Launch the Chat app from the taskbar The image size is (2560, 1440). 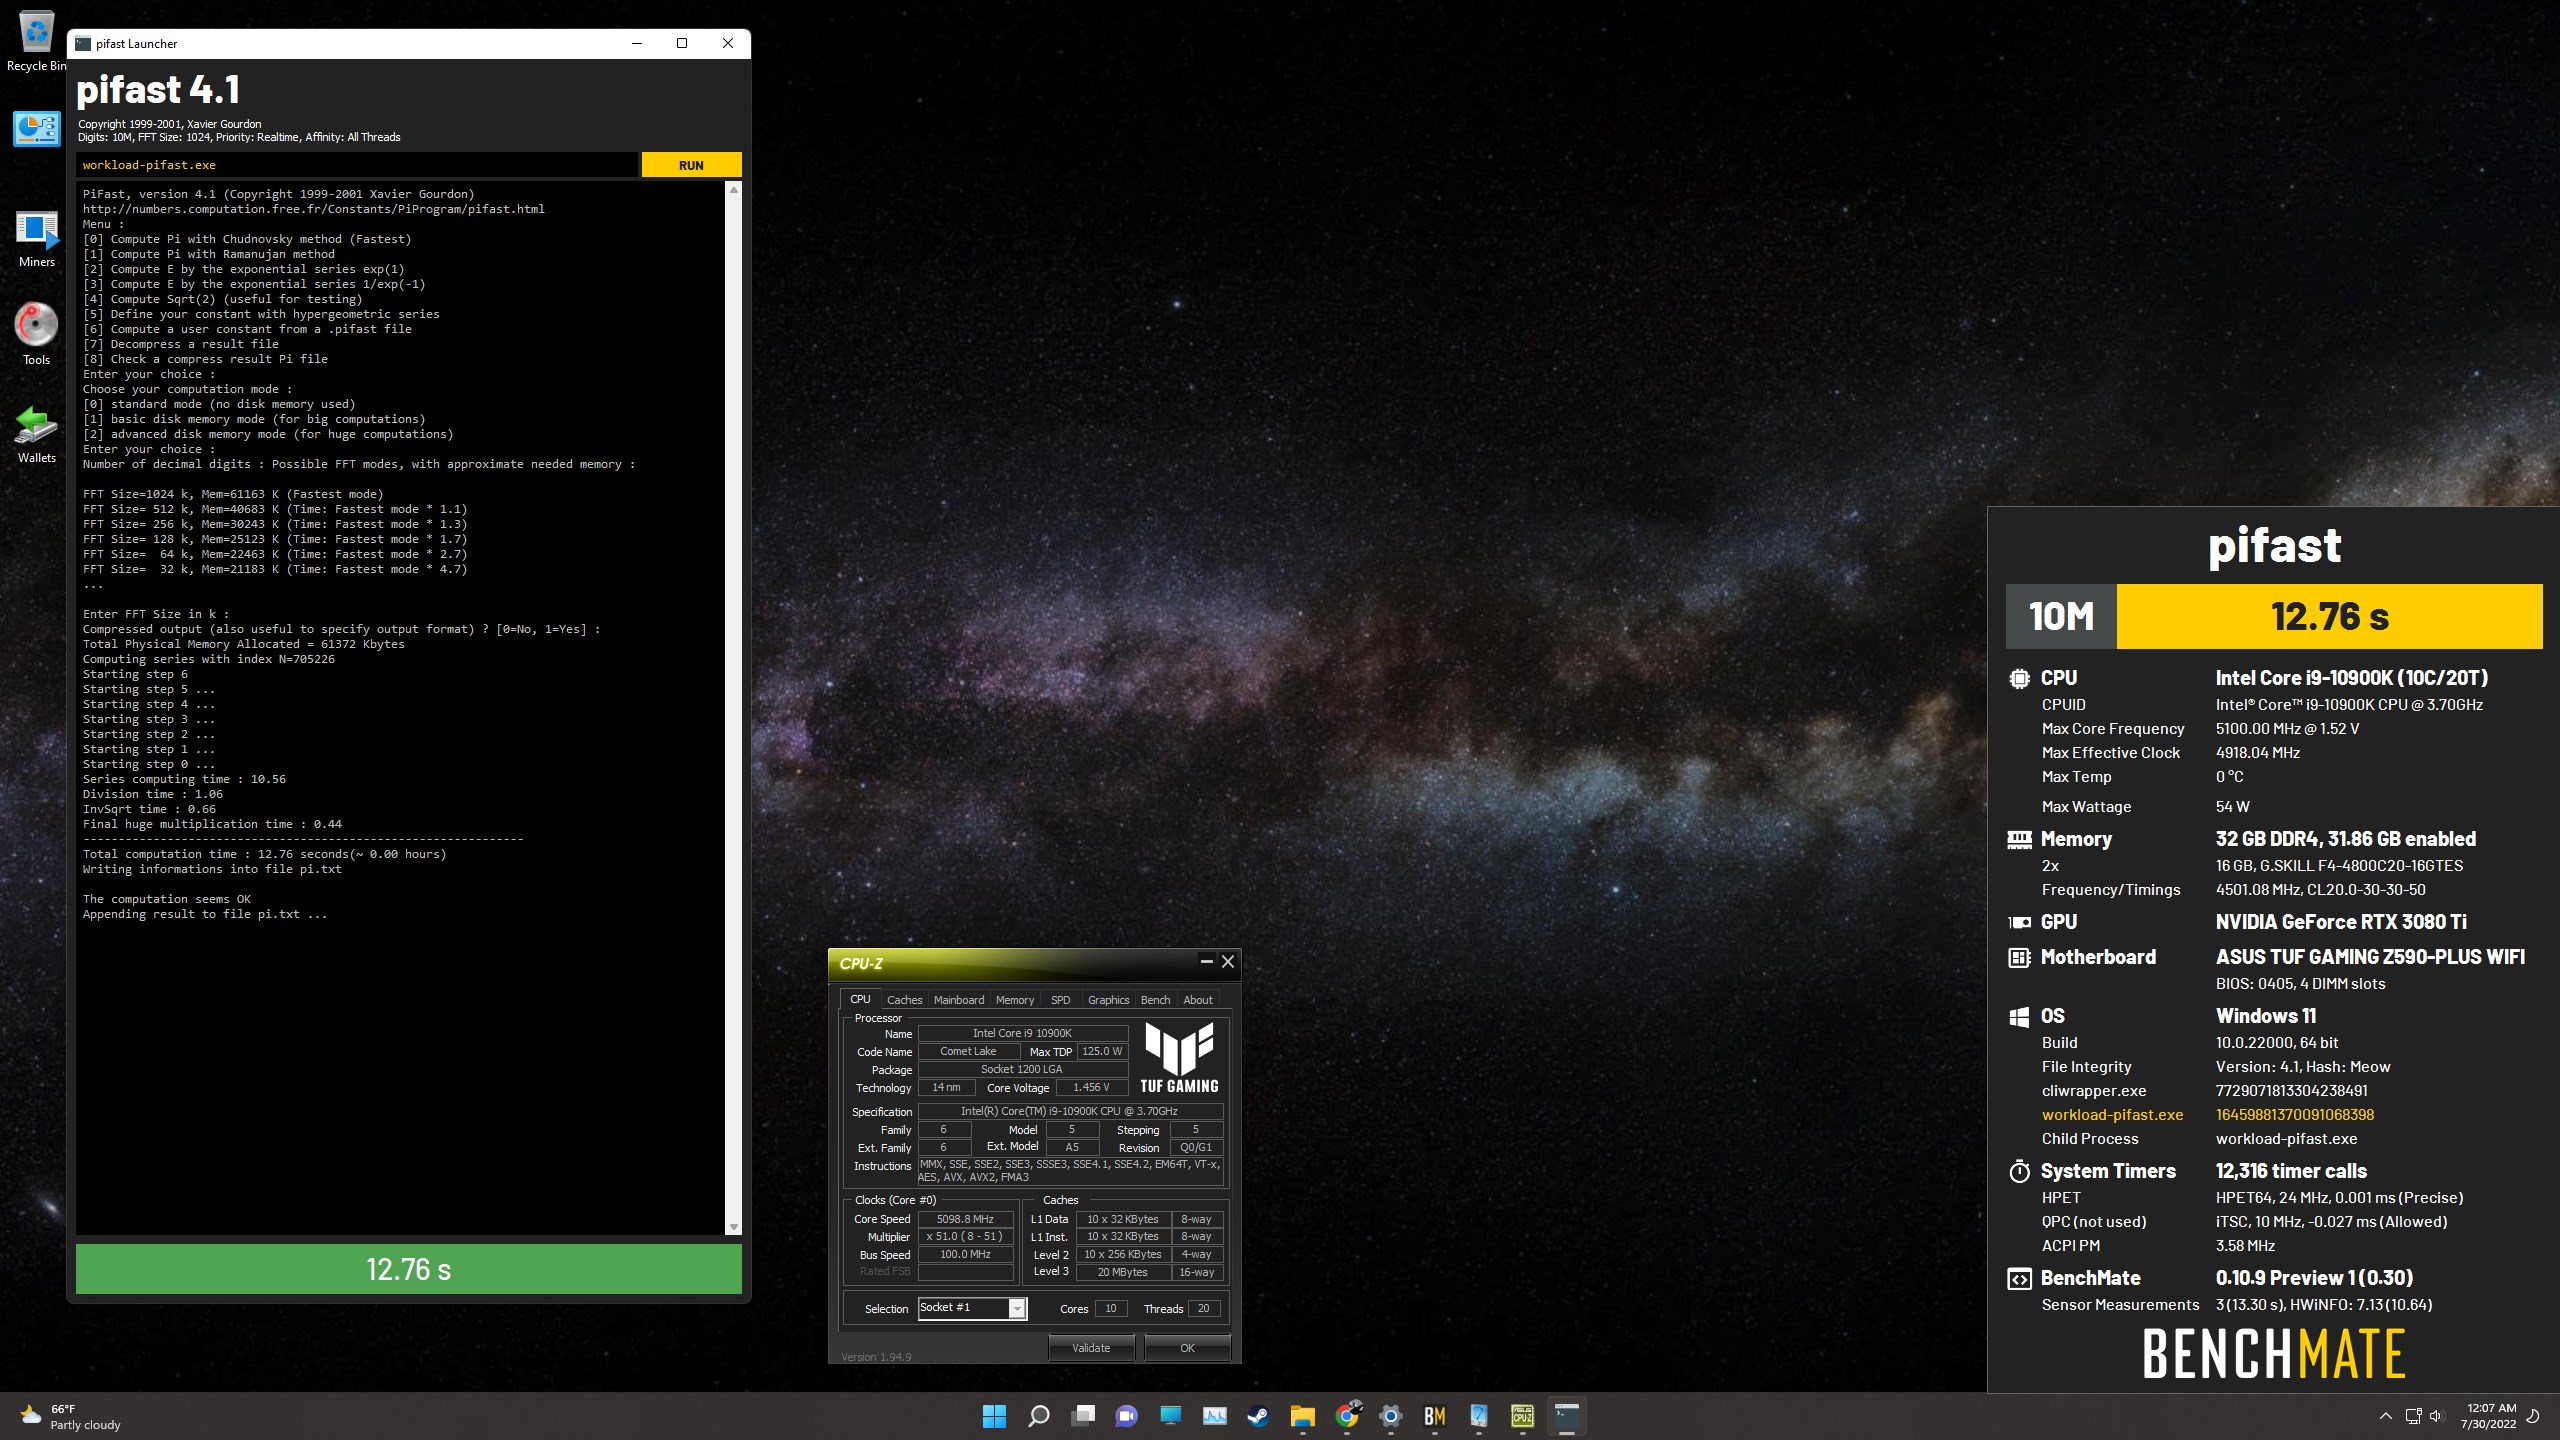coord(1126,1416)
